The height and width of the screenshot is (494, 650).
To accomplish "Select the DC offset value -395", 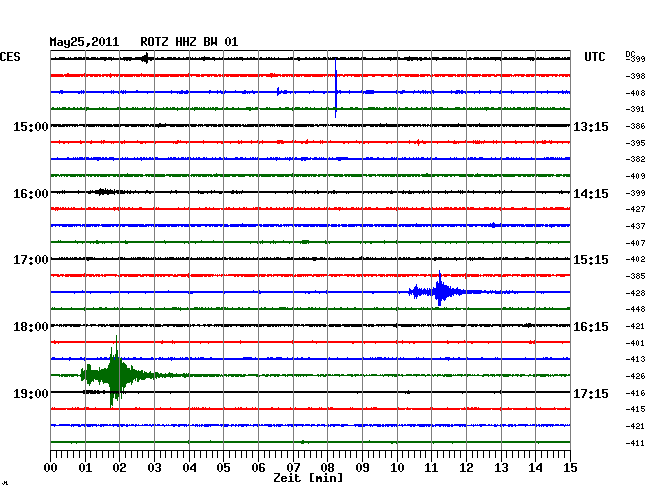I will coord(635,143).
